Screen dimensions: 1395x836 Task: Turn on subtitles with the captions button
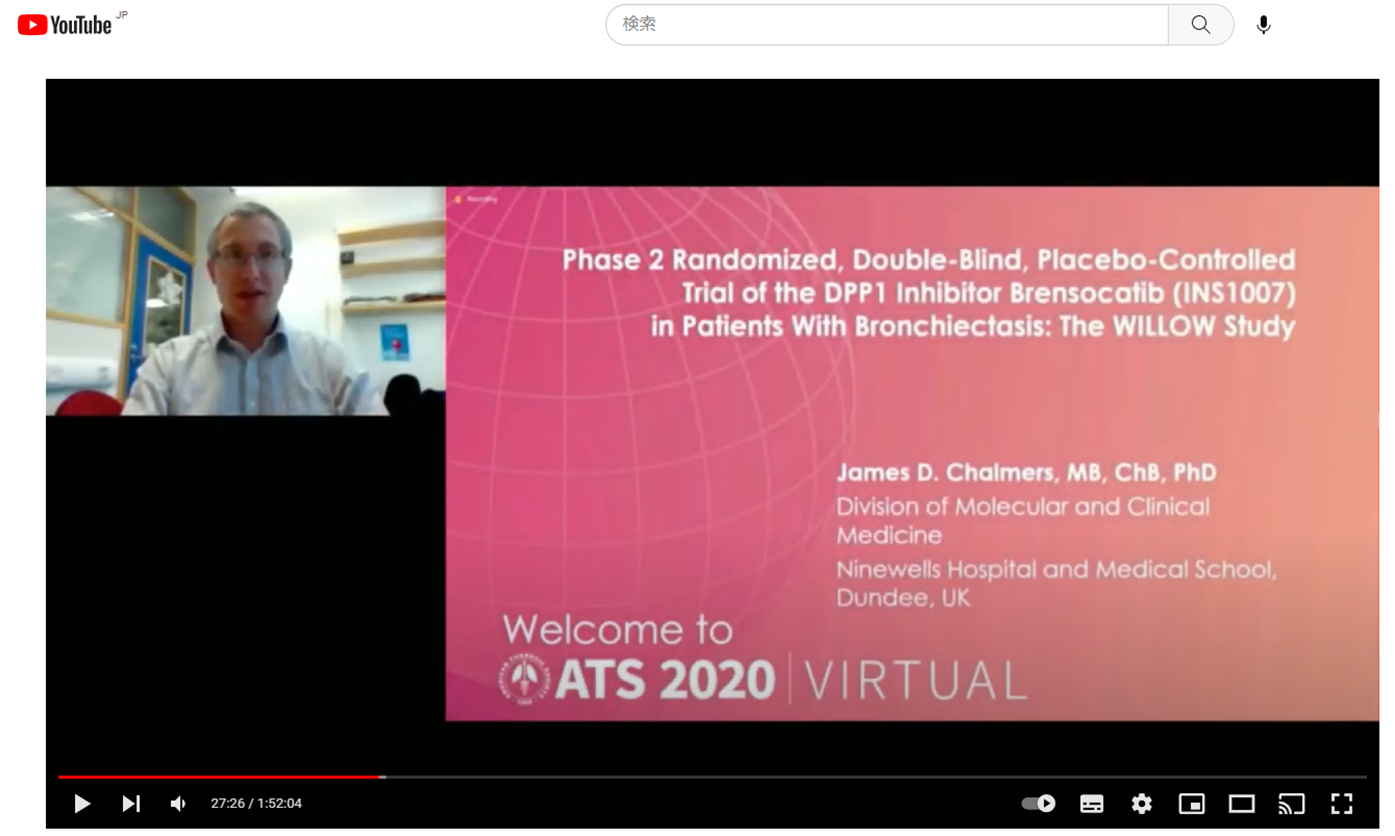[1092, 804]
